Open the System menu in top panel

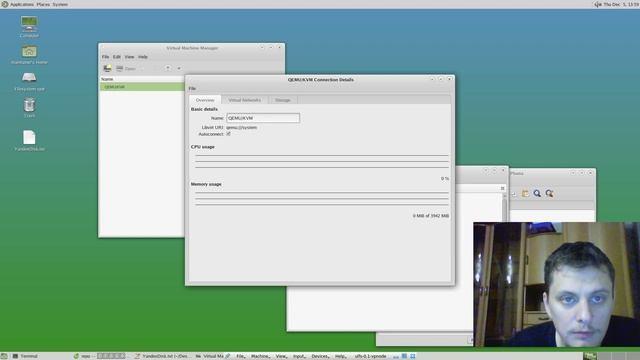click(60, 4)
